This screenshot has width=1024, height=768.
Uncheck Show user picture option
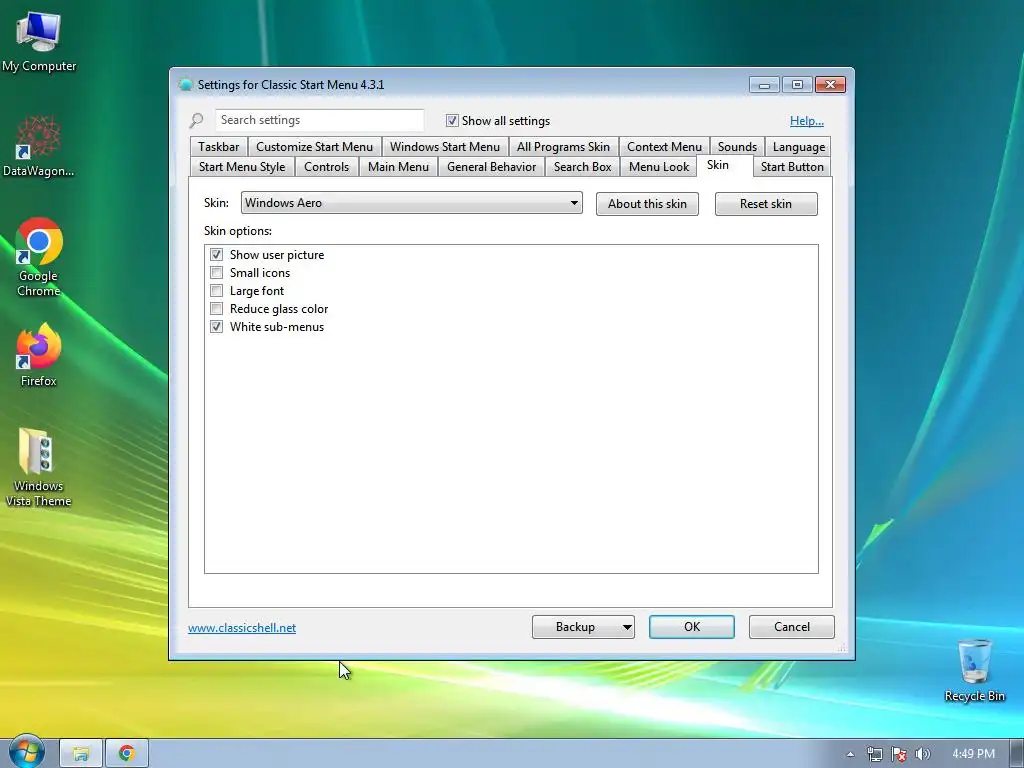(x=216, y=254)
